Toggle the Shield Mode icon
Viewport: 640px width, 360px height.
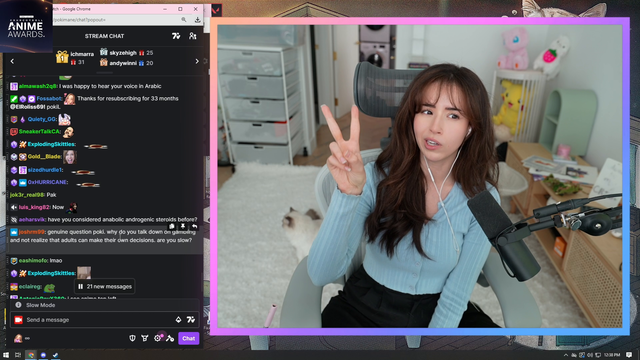tap(132, 338)
